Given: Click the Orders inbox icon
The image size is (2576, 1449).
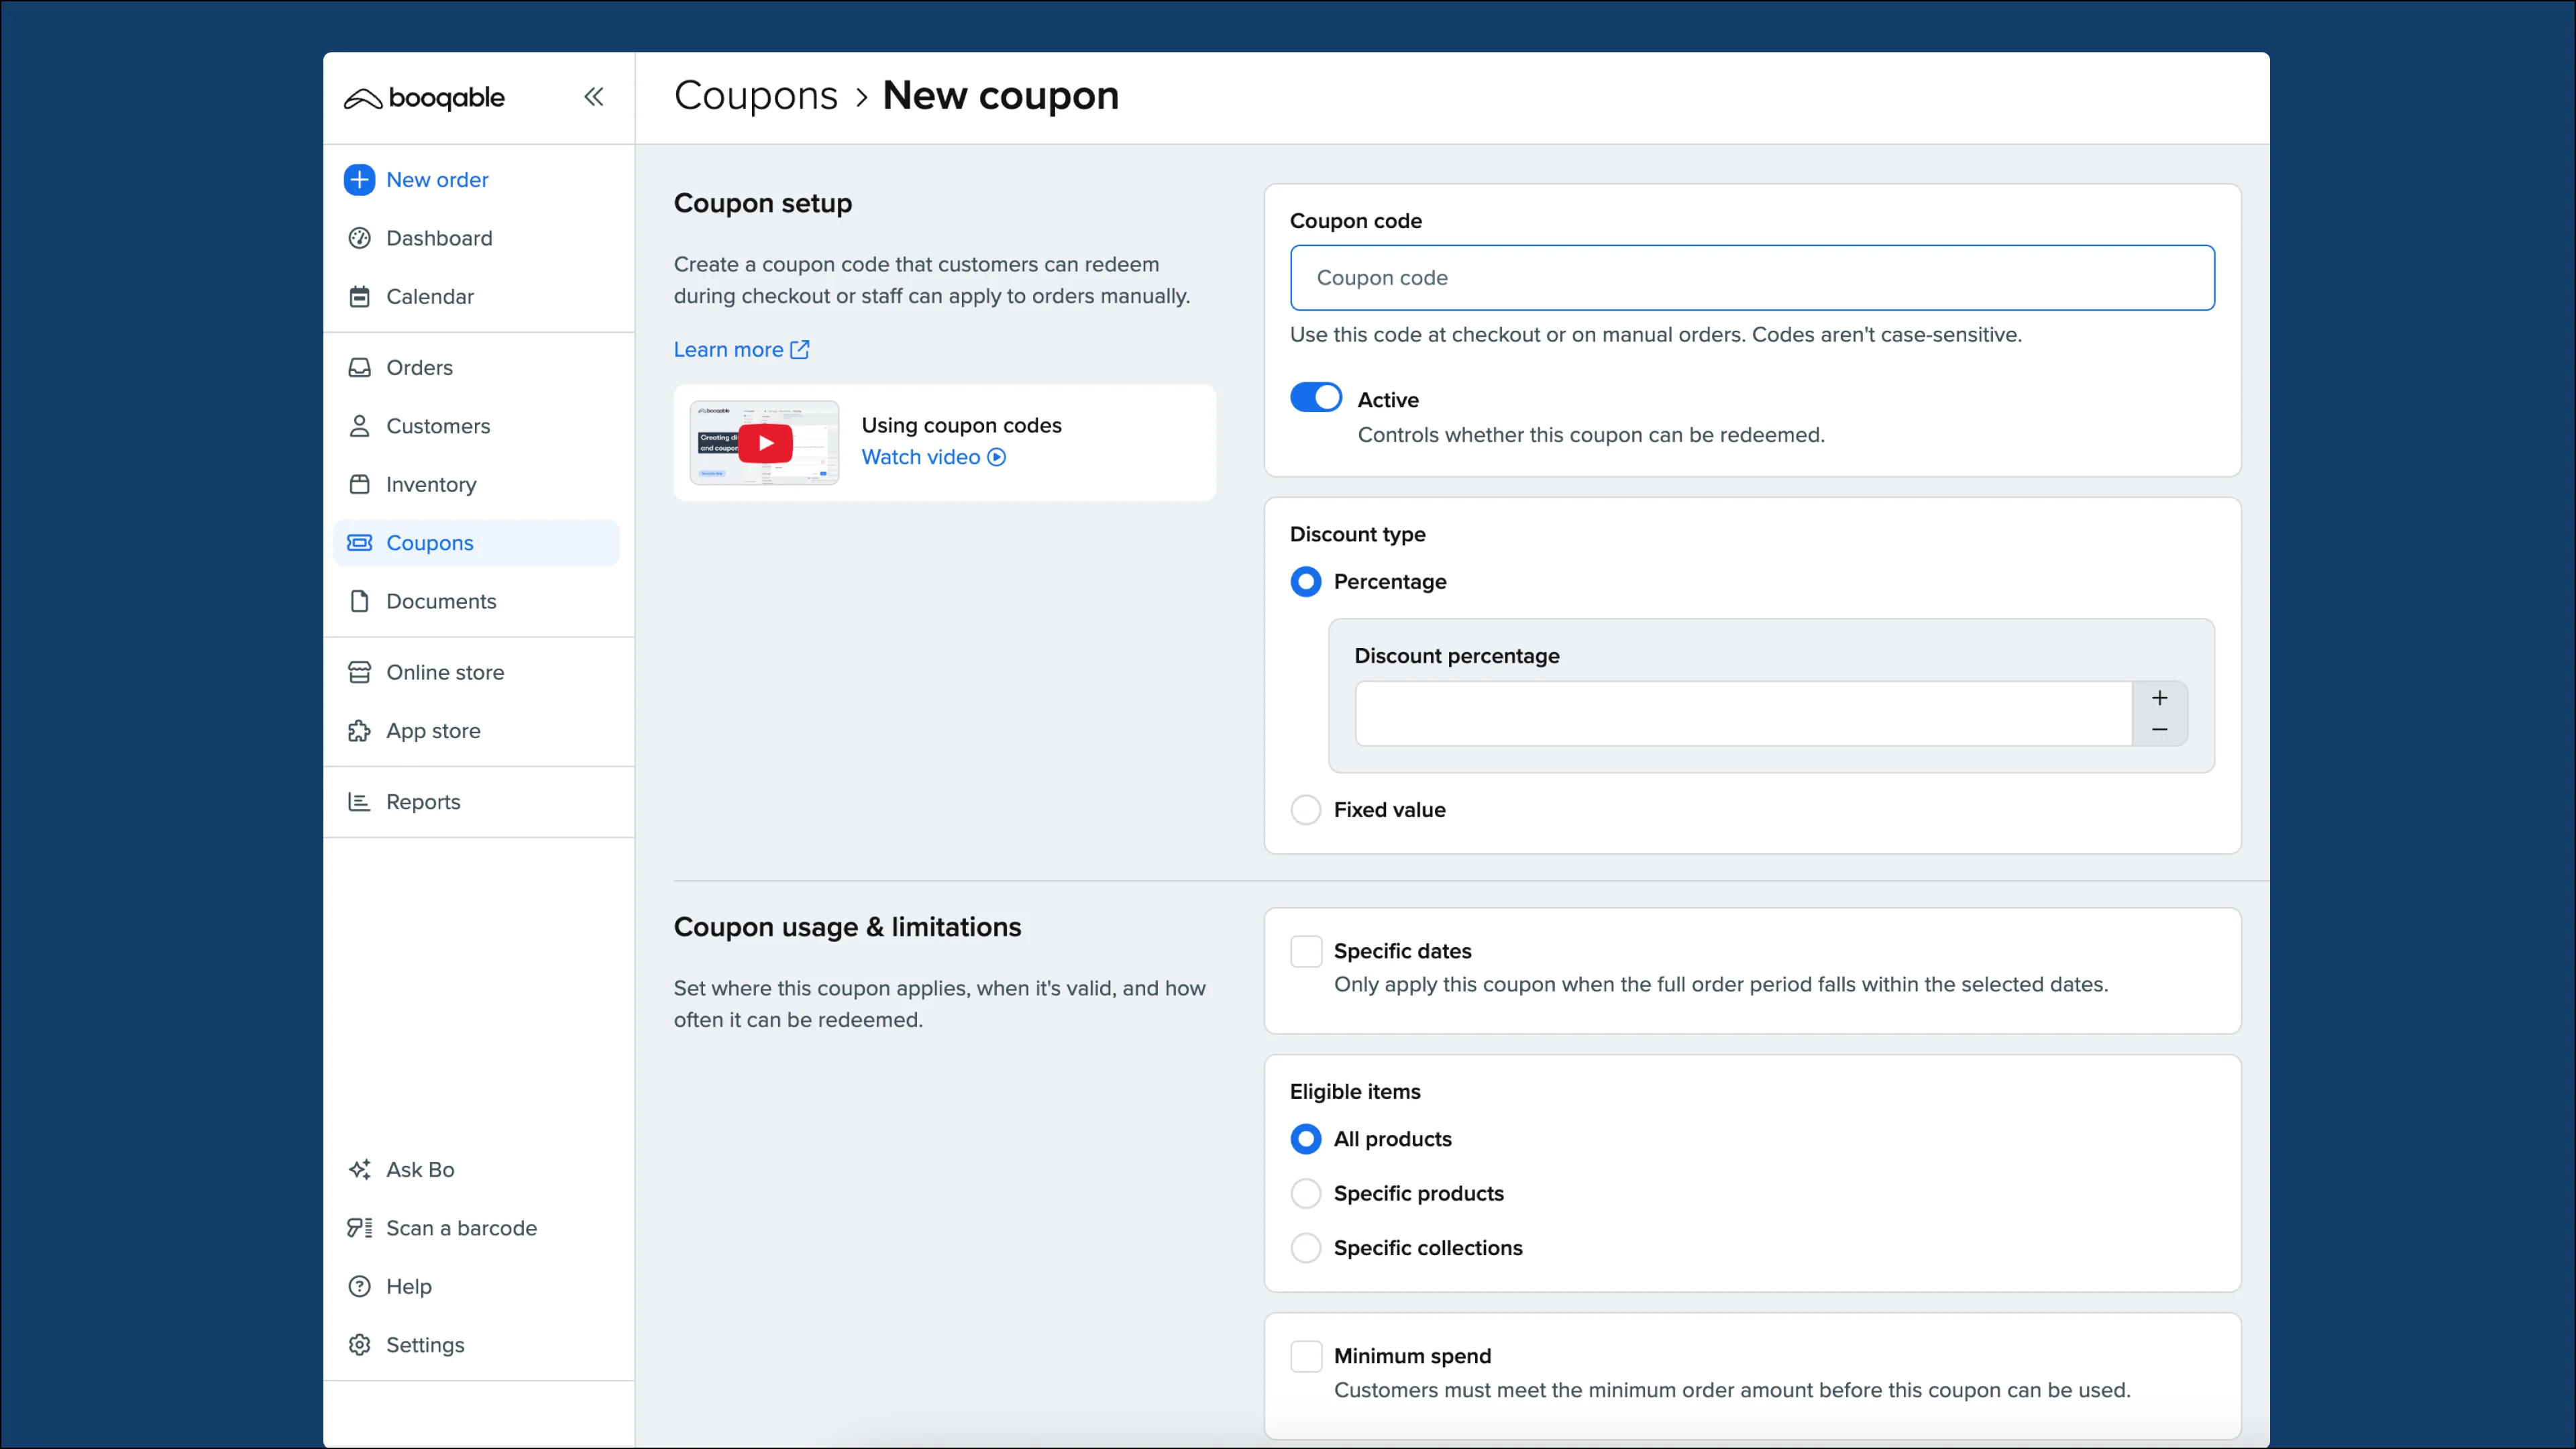Looking at the screenshot, I should coord(359,368).
